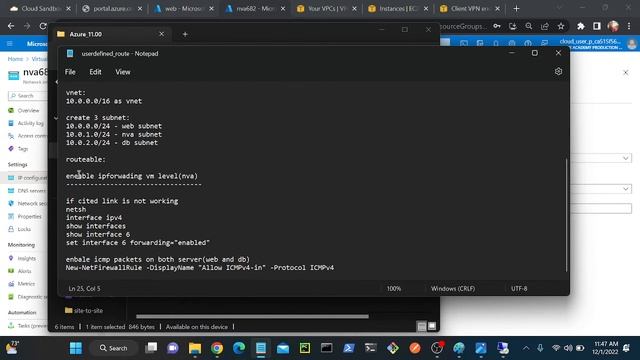Open Properties in Azure sidebar

[x=29, y=217]
